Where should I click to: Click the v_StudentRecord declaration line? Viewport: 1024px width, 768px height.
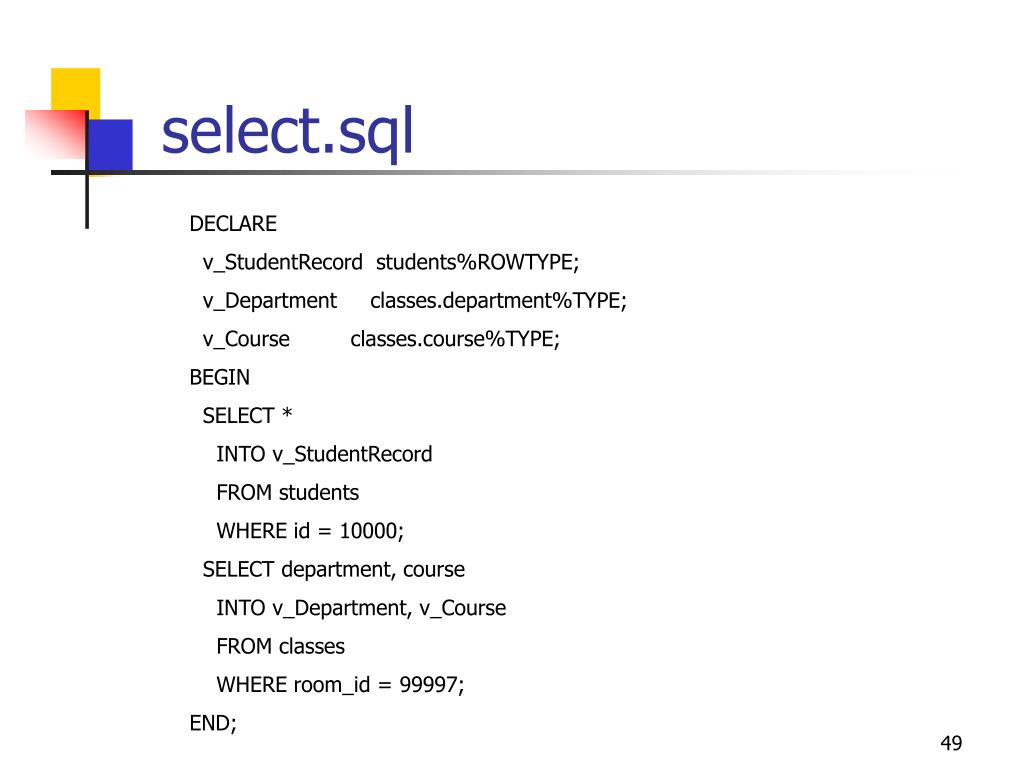tap(391, 263)
